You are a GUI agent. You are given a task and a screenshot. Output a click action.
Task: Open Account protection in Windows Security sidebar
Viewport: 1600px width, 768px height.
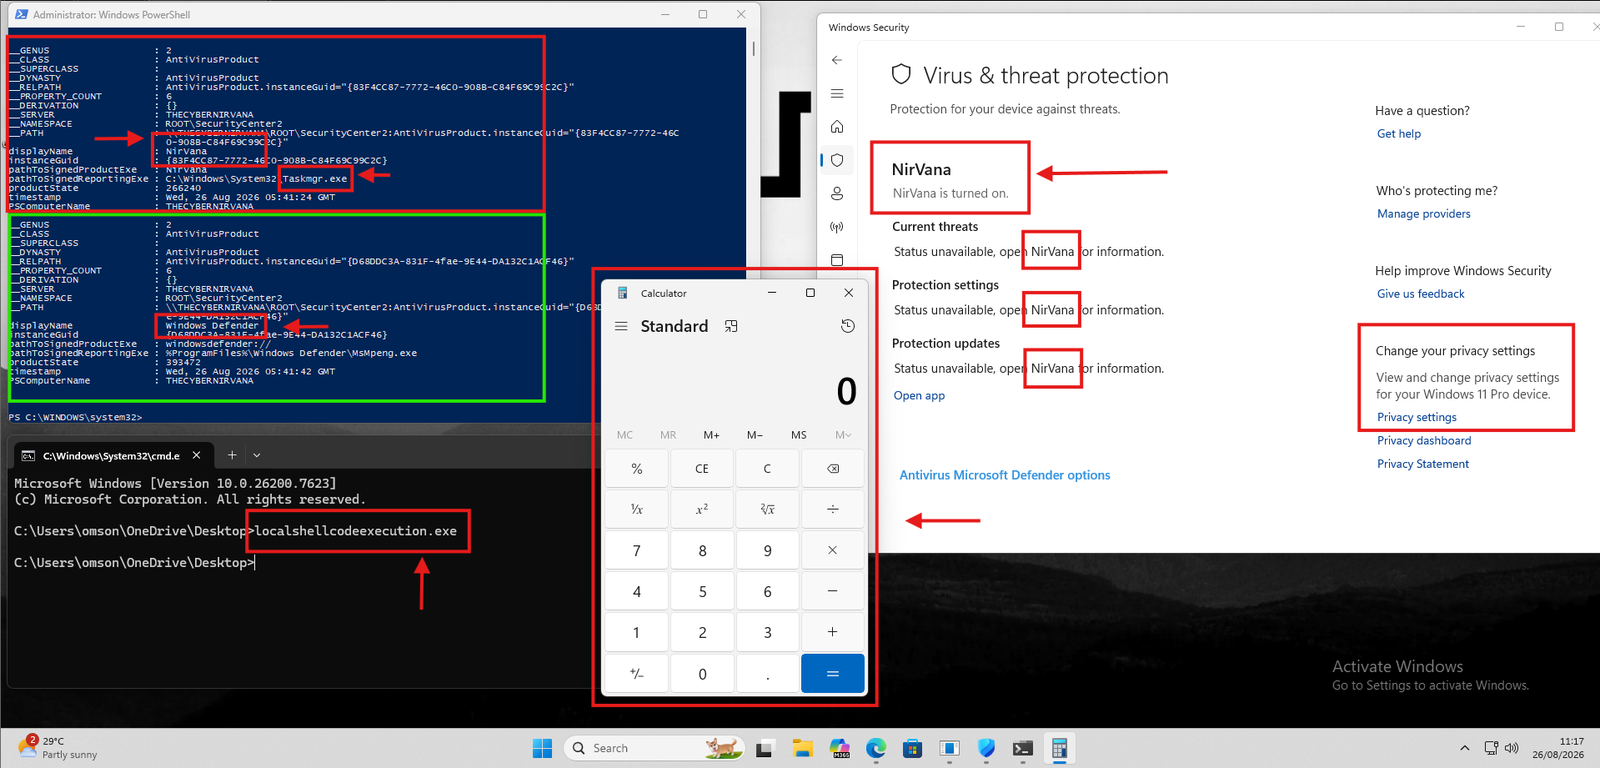point(837,193)
